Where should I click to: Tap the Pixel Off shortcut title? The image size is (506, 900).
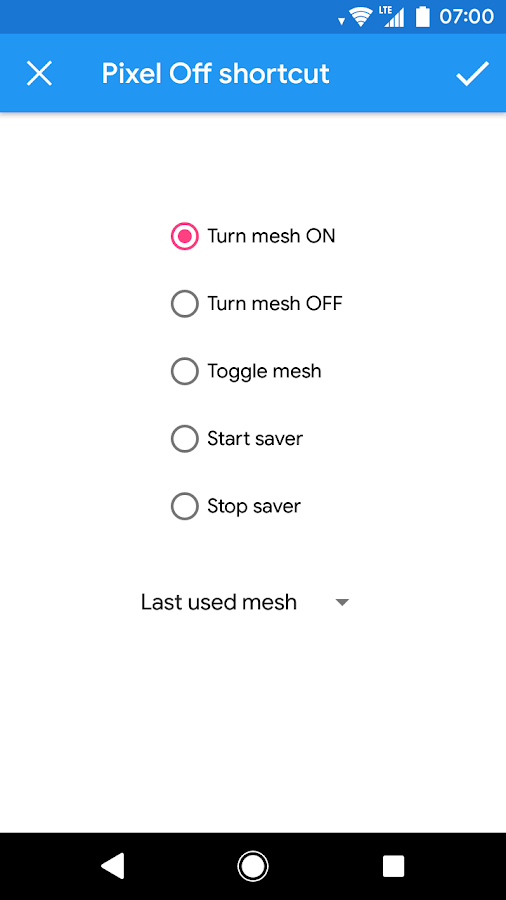click(x=216, y=73)
